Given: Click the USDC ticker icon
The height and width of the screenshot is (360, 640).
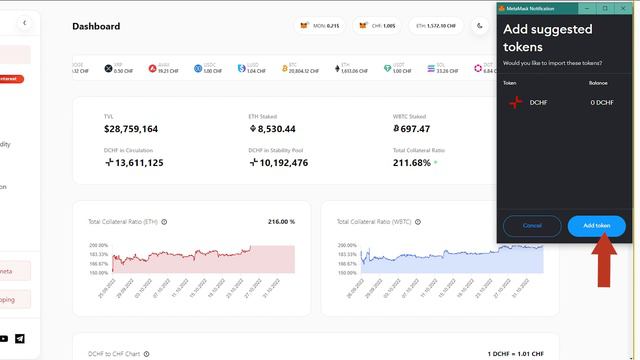Looking at the screenshot, I should click(198, 68).
